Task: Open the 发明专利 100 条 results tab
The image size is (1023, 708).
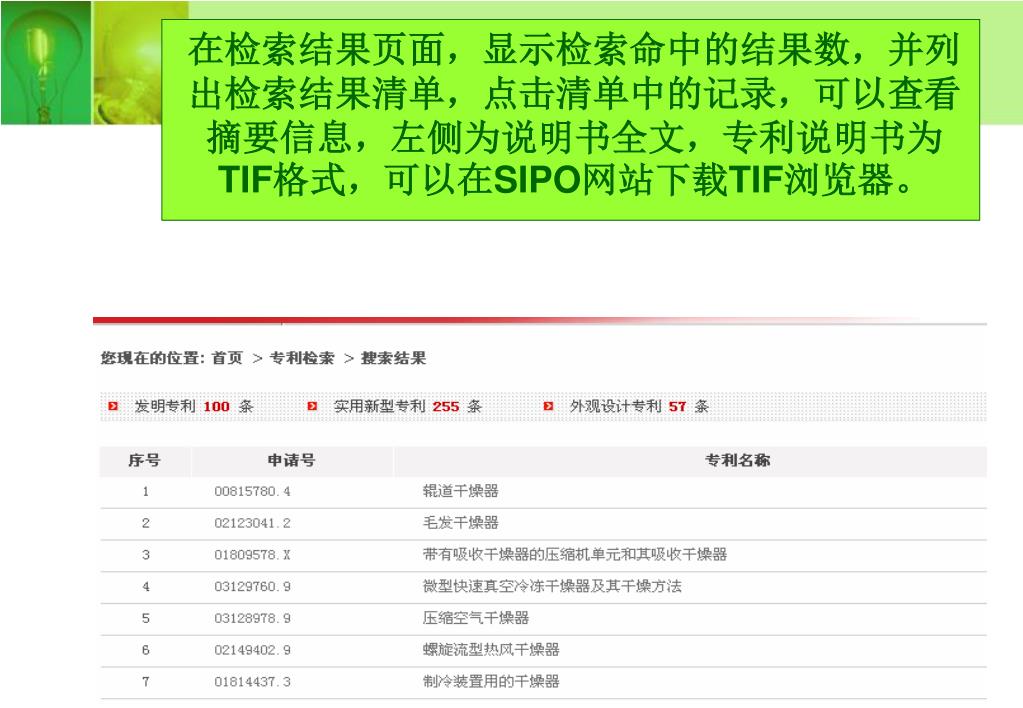Action: 194,407
